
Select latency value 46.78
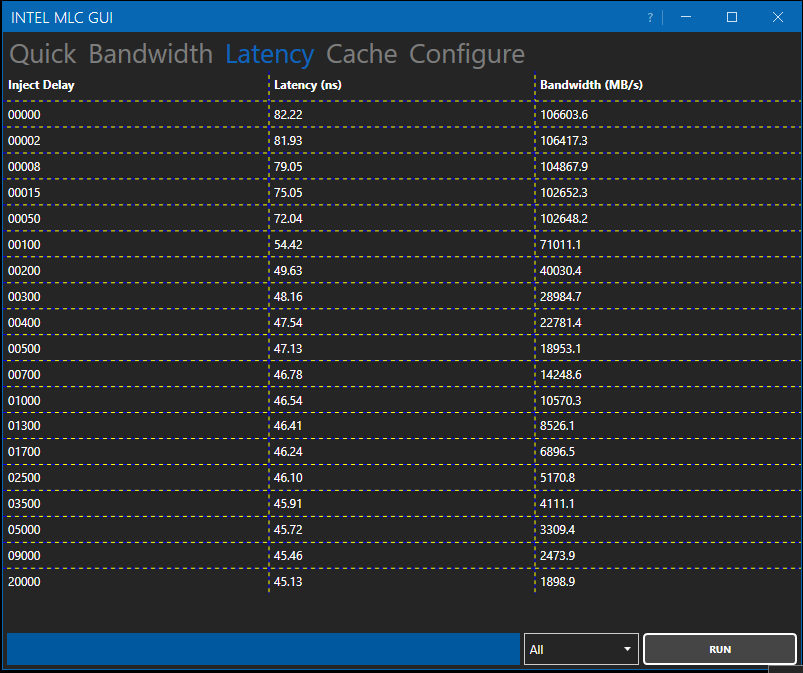[x=288, y=375]
